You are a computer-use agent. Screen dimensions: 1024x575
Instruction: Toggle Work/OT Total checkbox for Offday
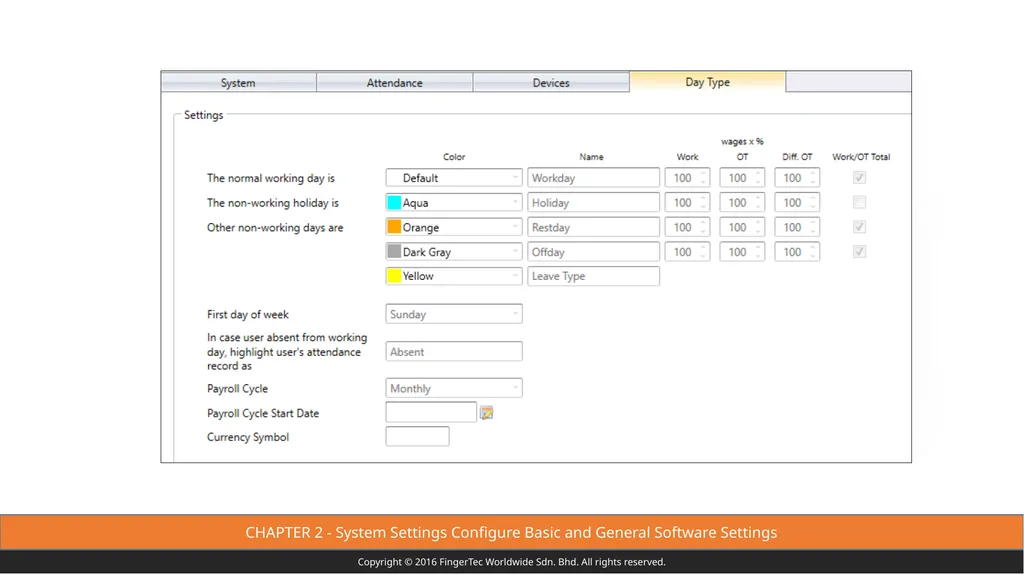(x=859, y=252)
